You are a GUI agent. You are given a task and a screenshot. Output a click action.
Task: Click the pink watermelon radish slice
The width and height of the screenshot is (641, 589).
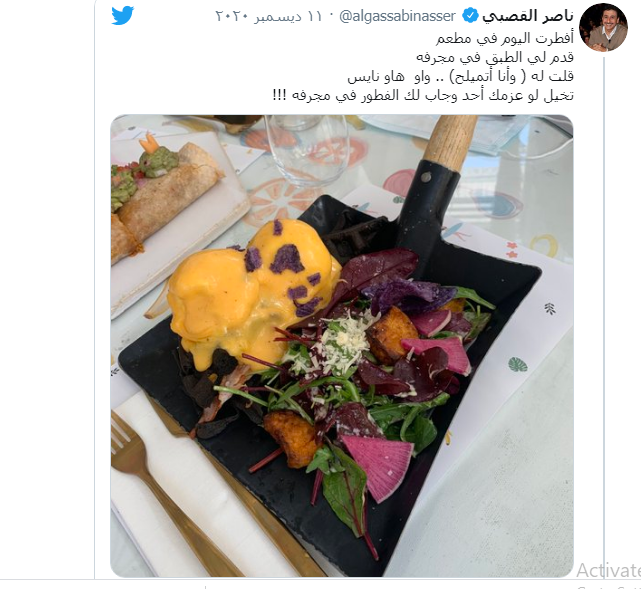378,466
